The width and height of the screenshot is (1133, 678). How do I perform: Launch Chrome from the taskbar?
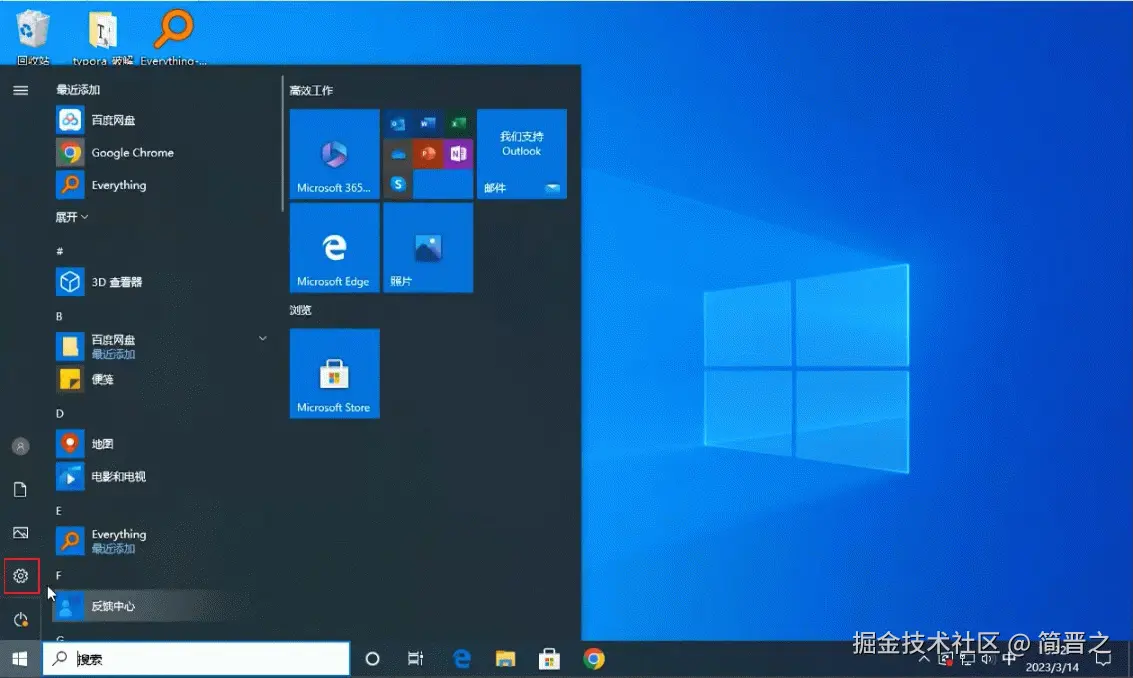pos(594,658)
